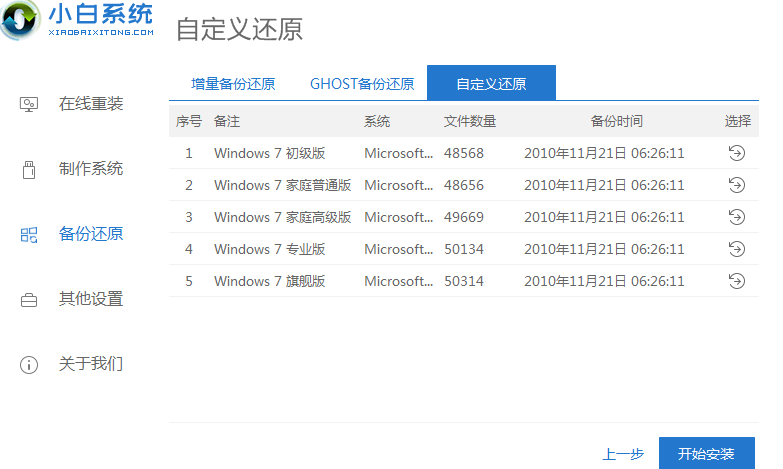The height and width of the screenshot is (469, 783).
Task: Open the 制作系统 sidebar menu
Action: 91,169
